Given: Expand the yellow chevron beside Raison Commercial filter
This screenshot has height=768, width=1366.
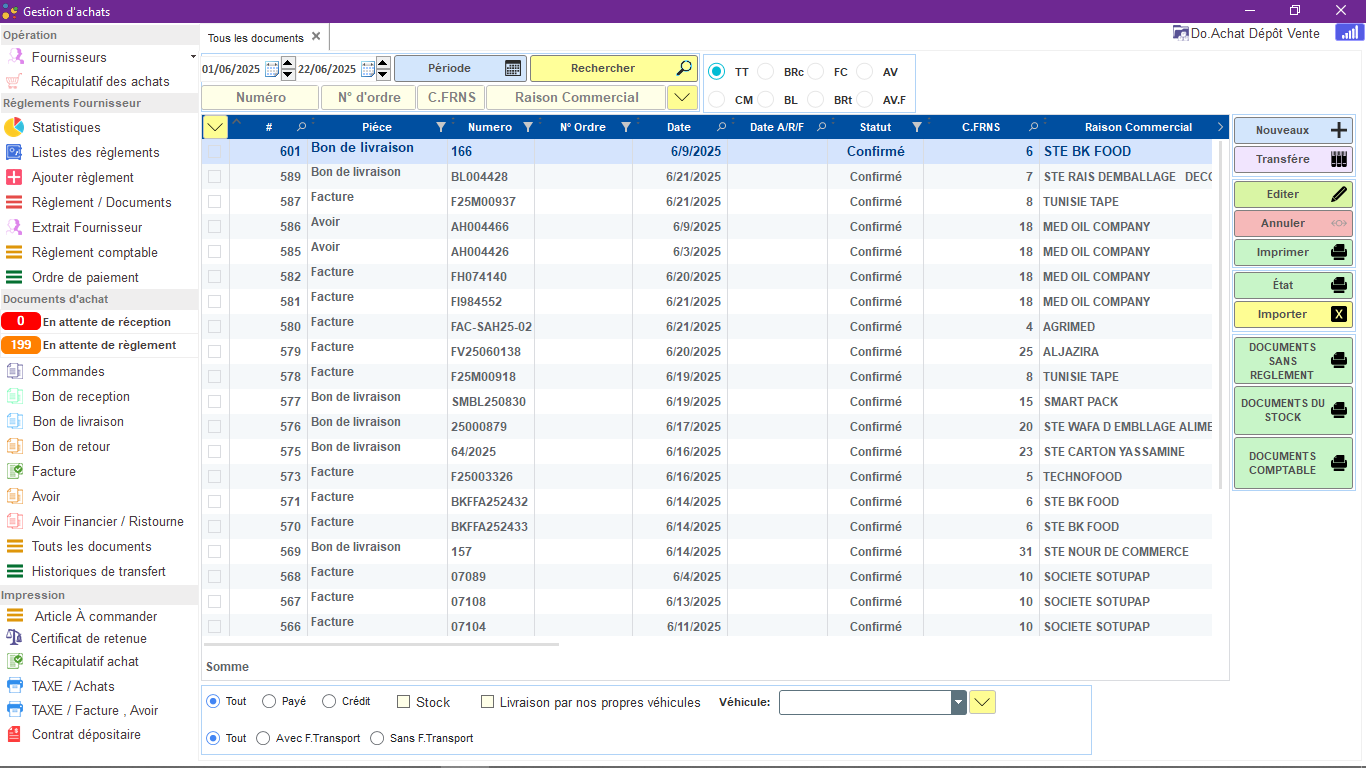Looking at the screenshot, I should pyautogui.click(x=682, y=97).
